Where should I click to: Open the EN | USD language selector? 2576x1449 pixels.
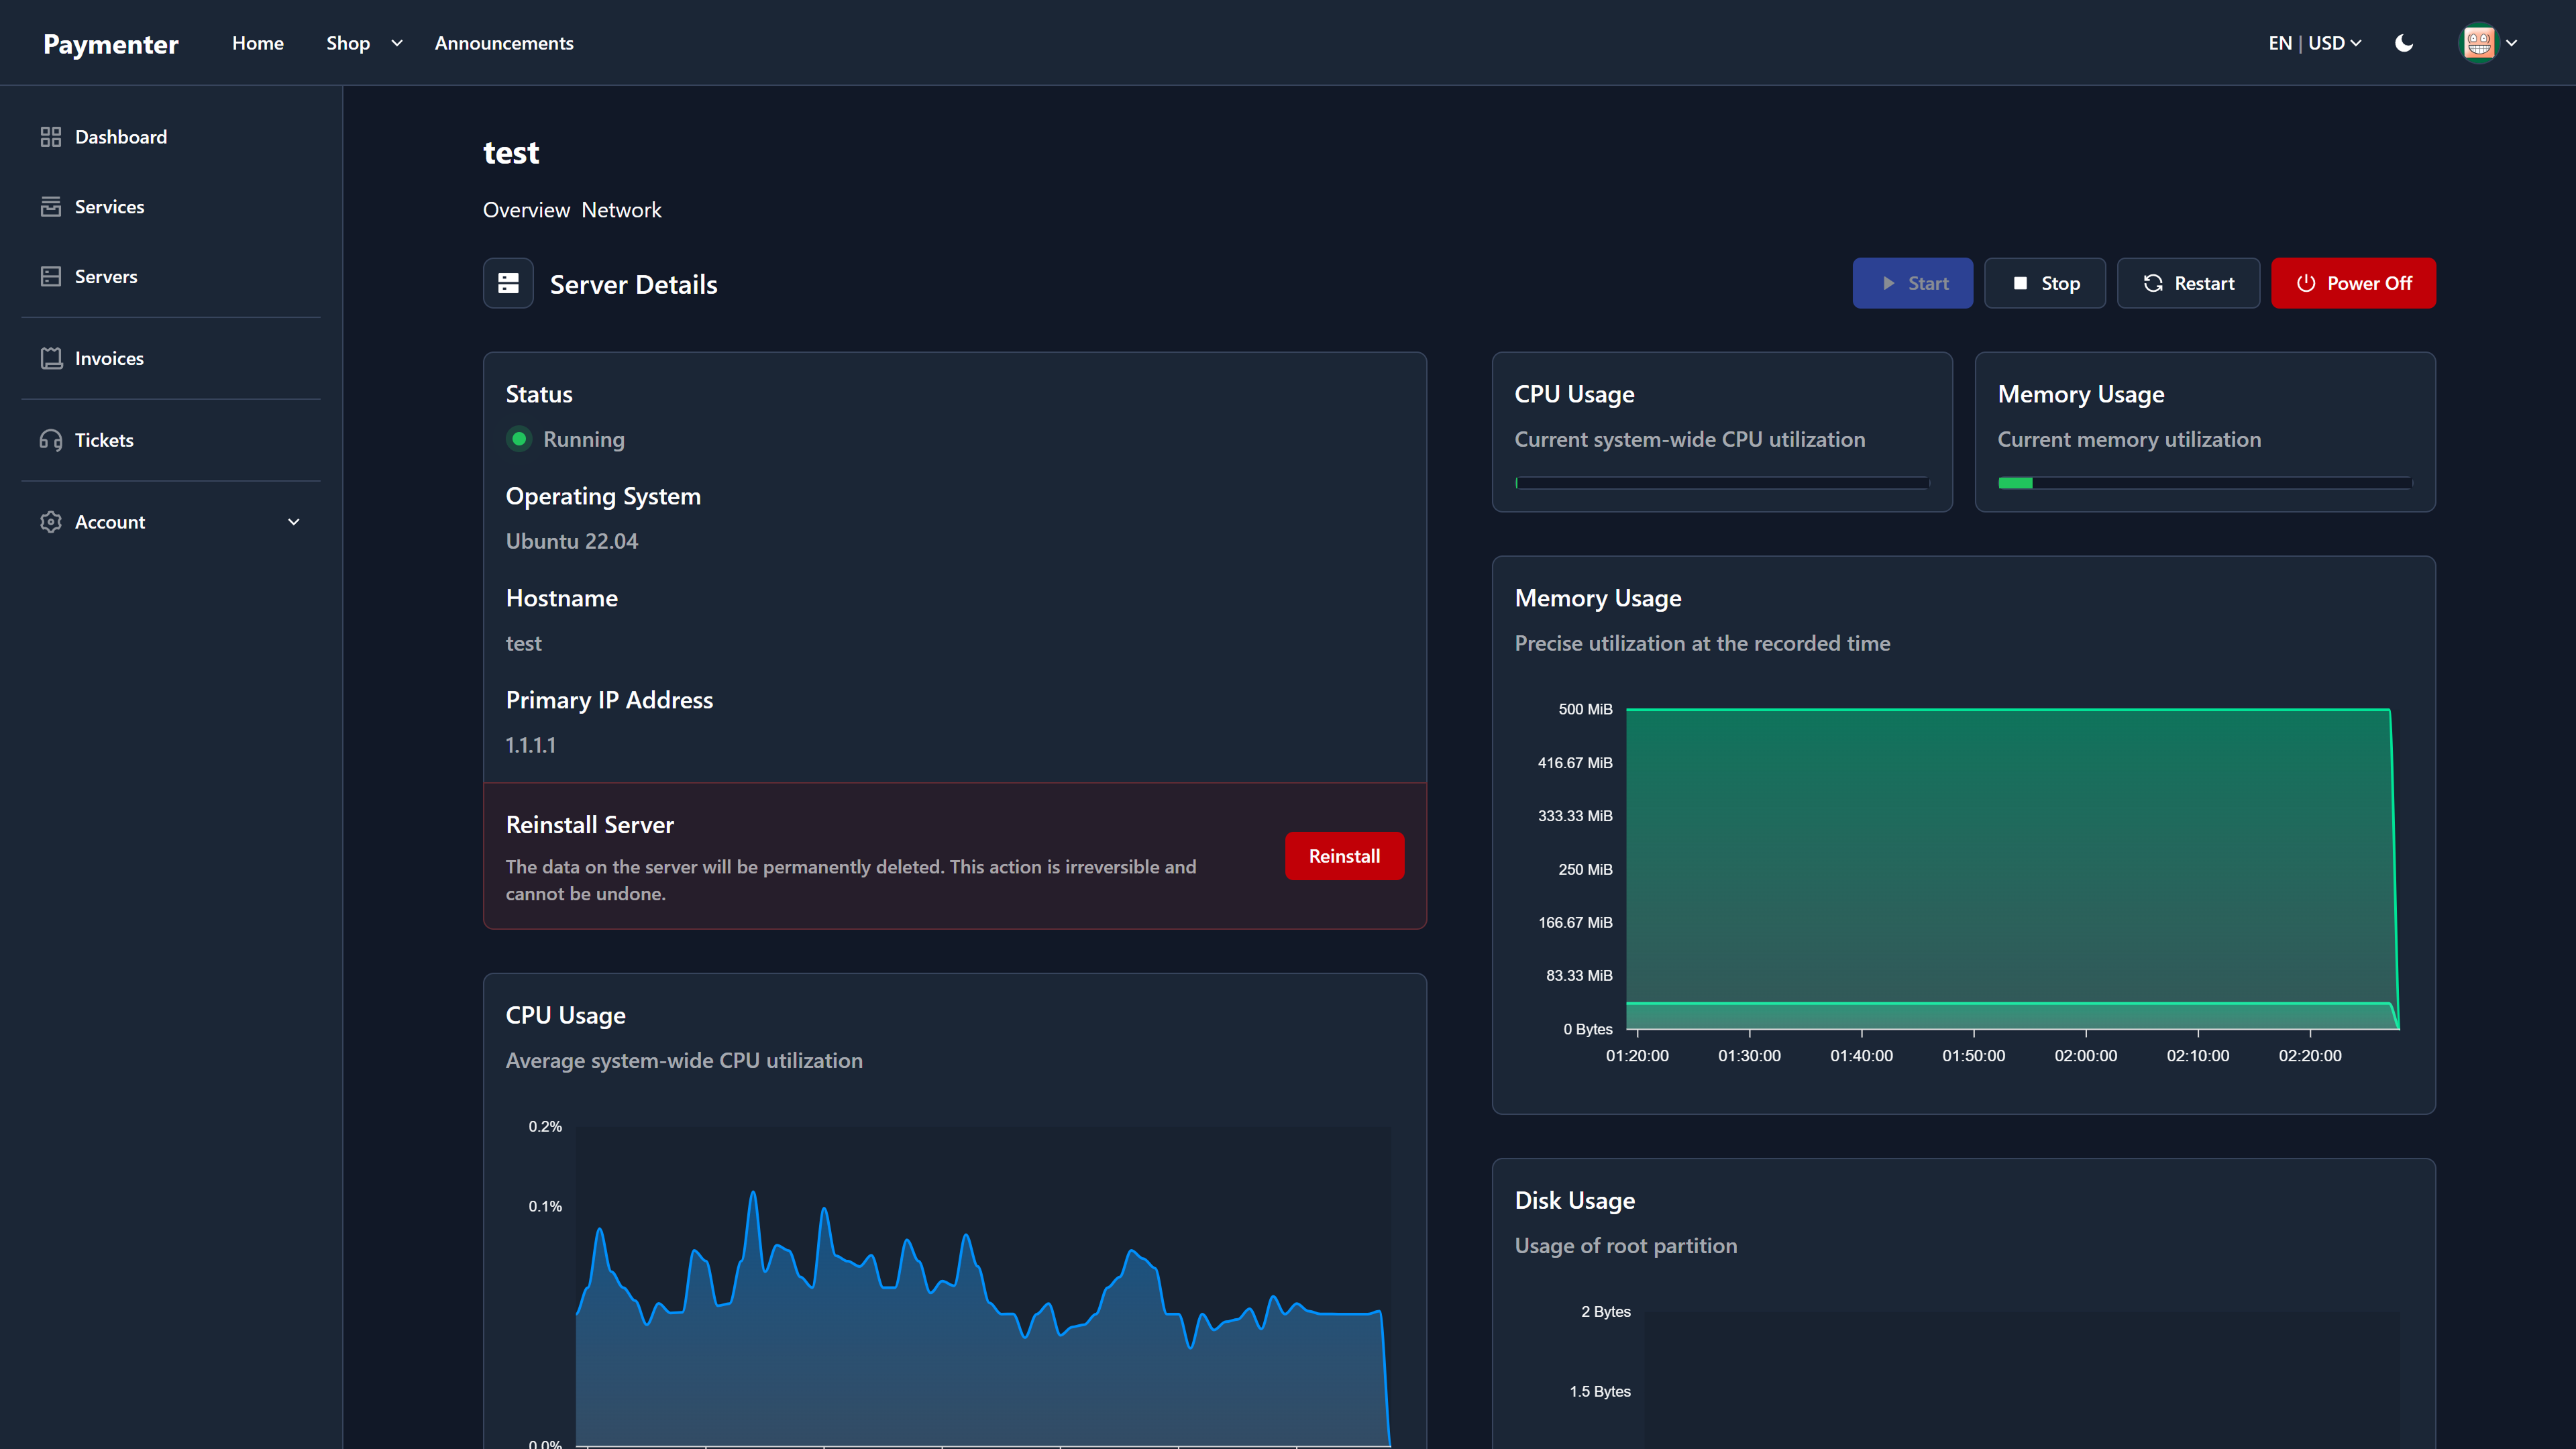(2314, 43)
